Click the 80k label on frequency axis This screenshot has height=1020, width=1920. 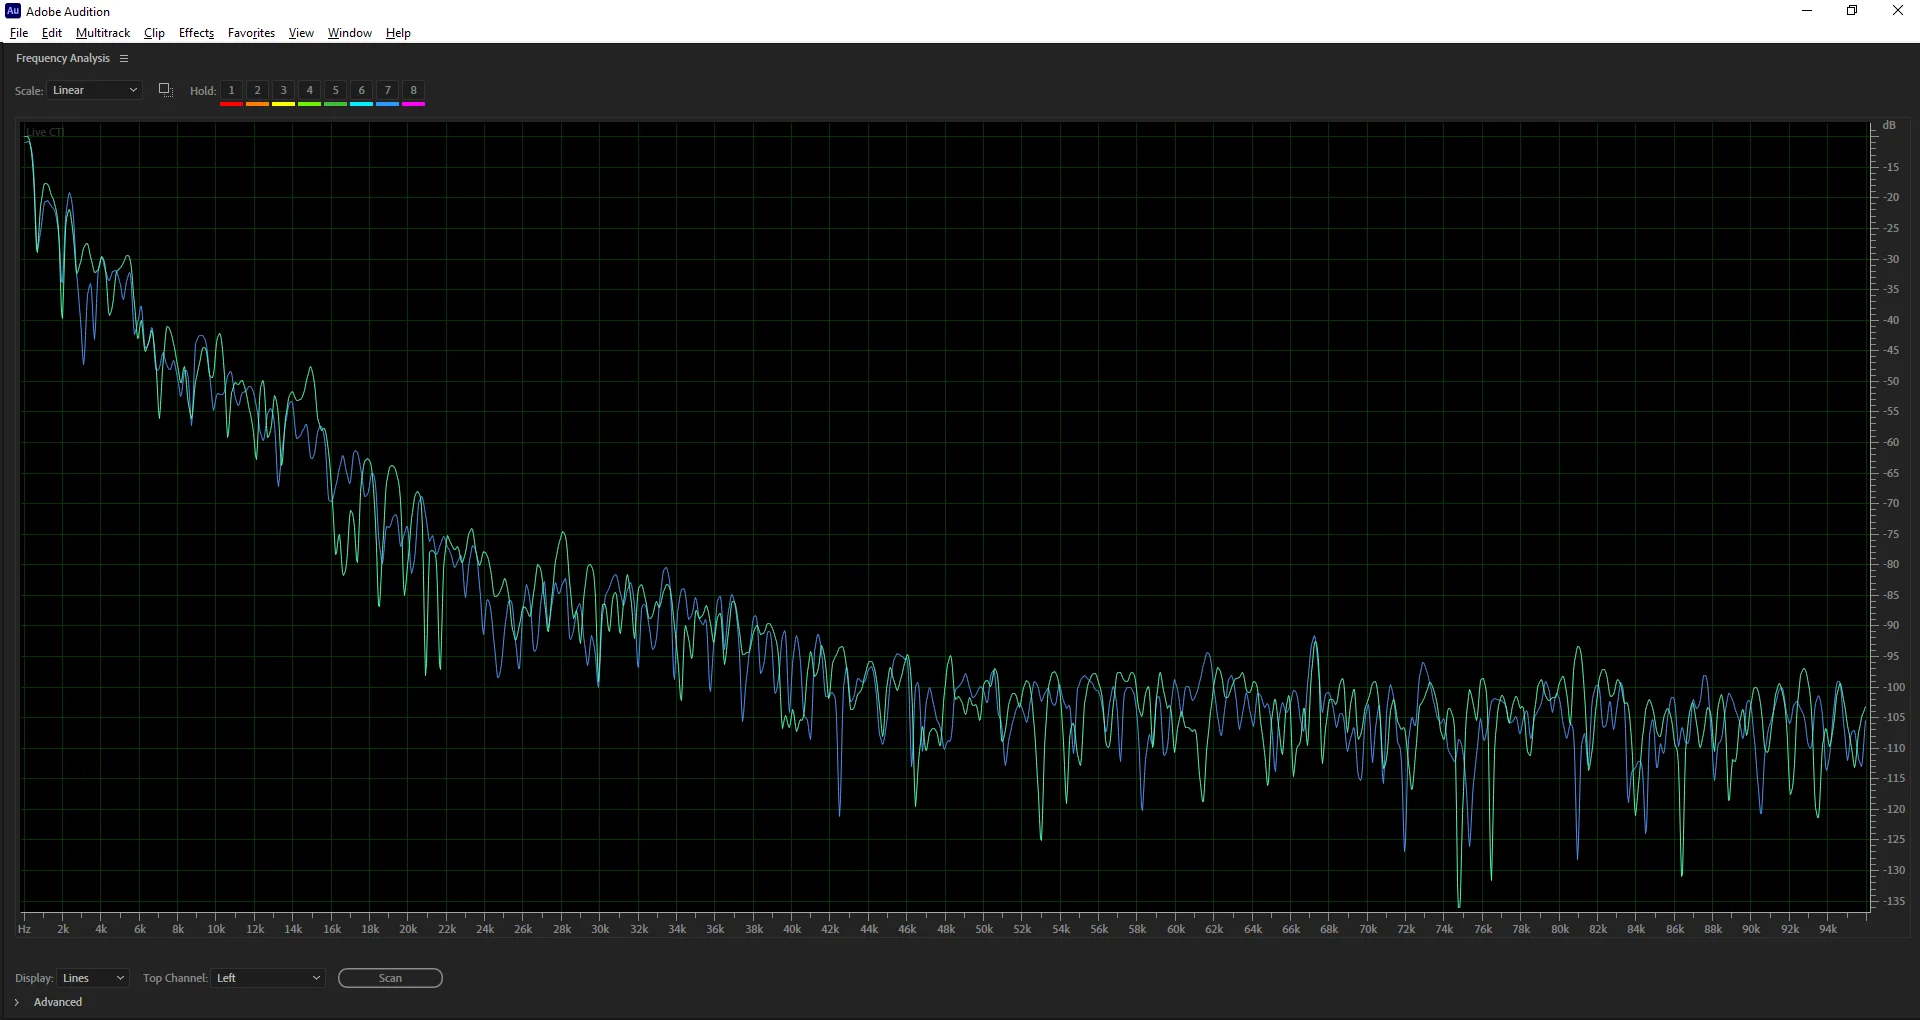(x=1560, y=929)
